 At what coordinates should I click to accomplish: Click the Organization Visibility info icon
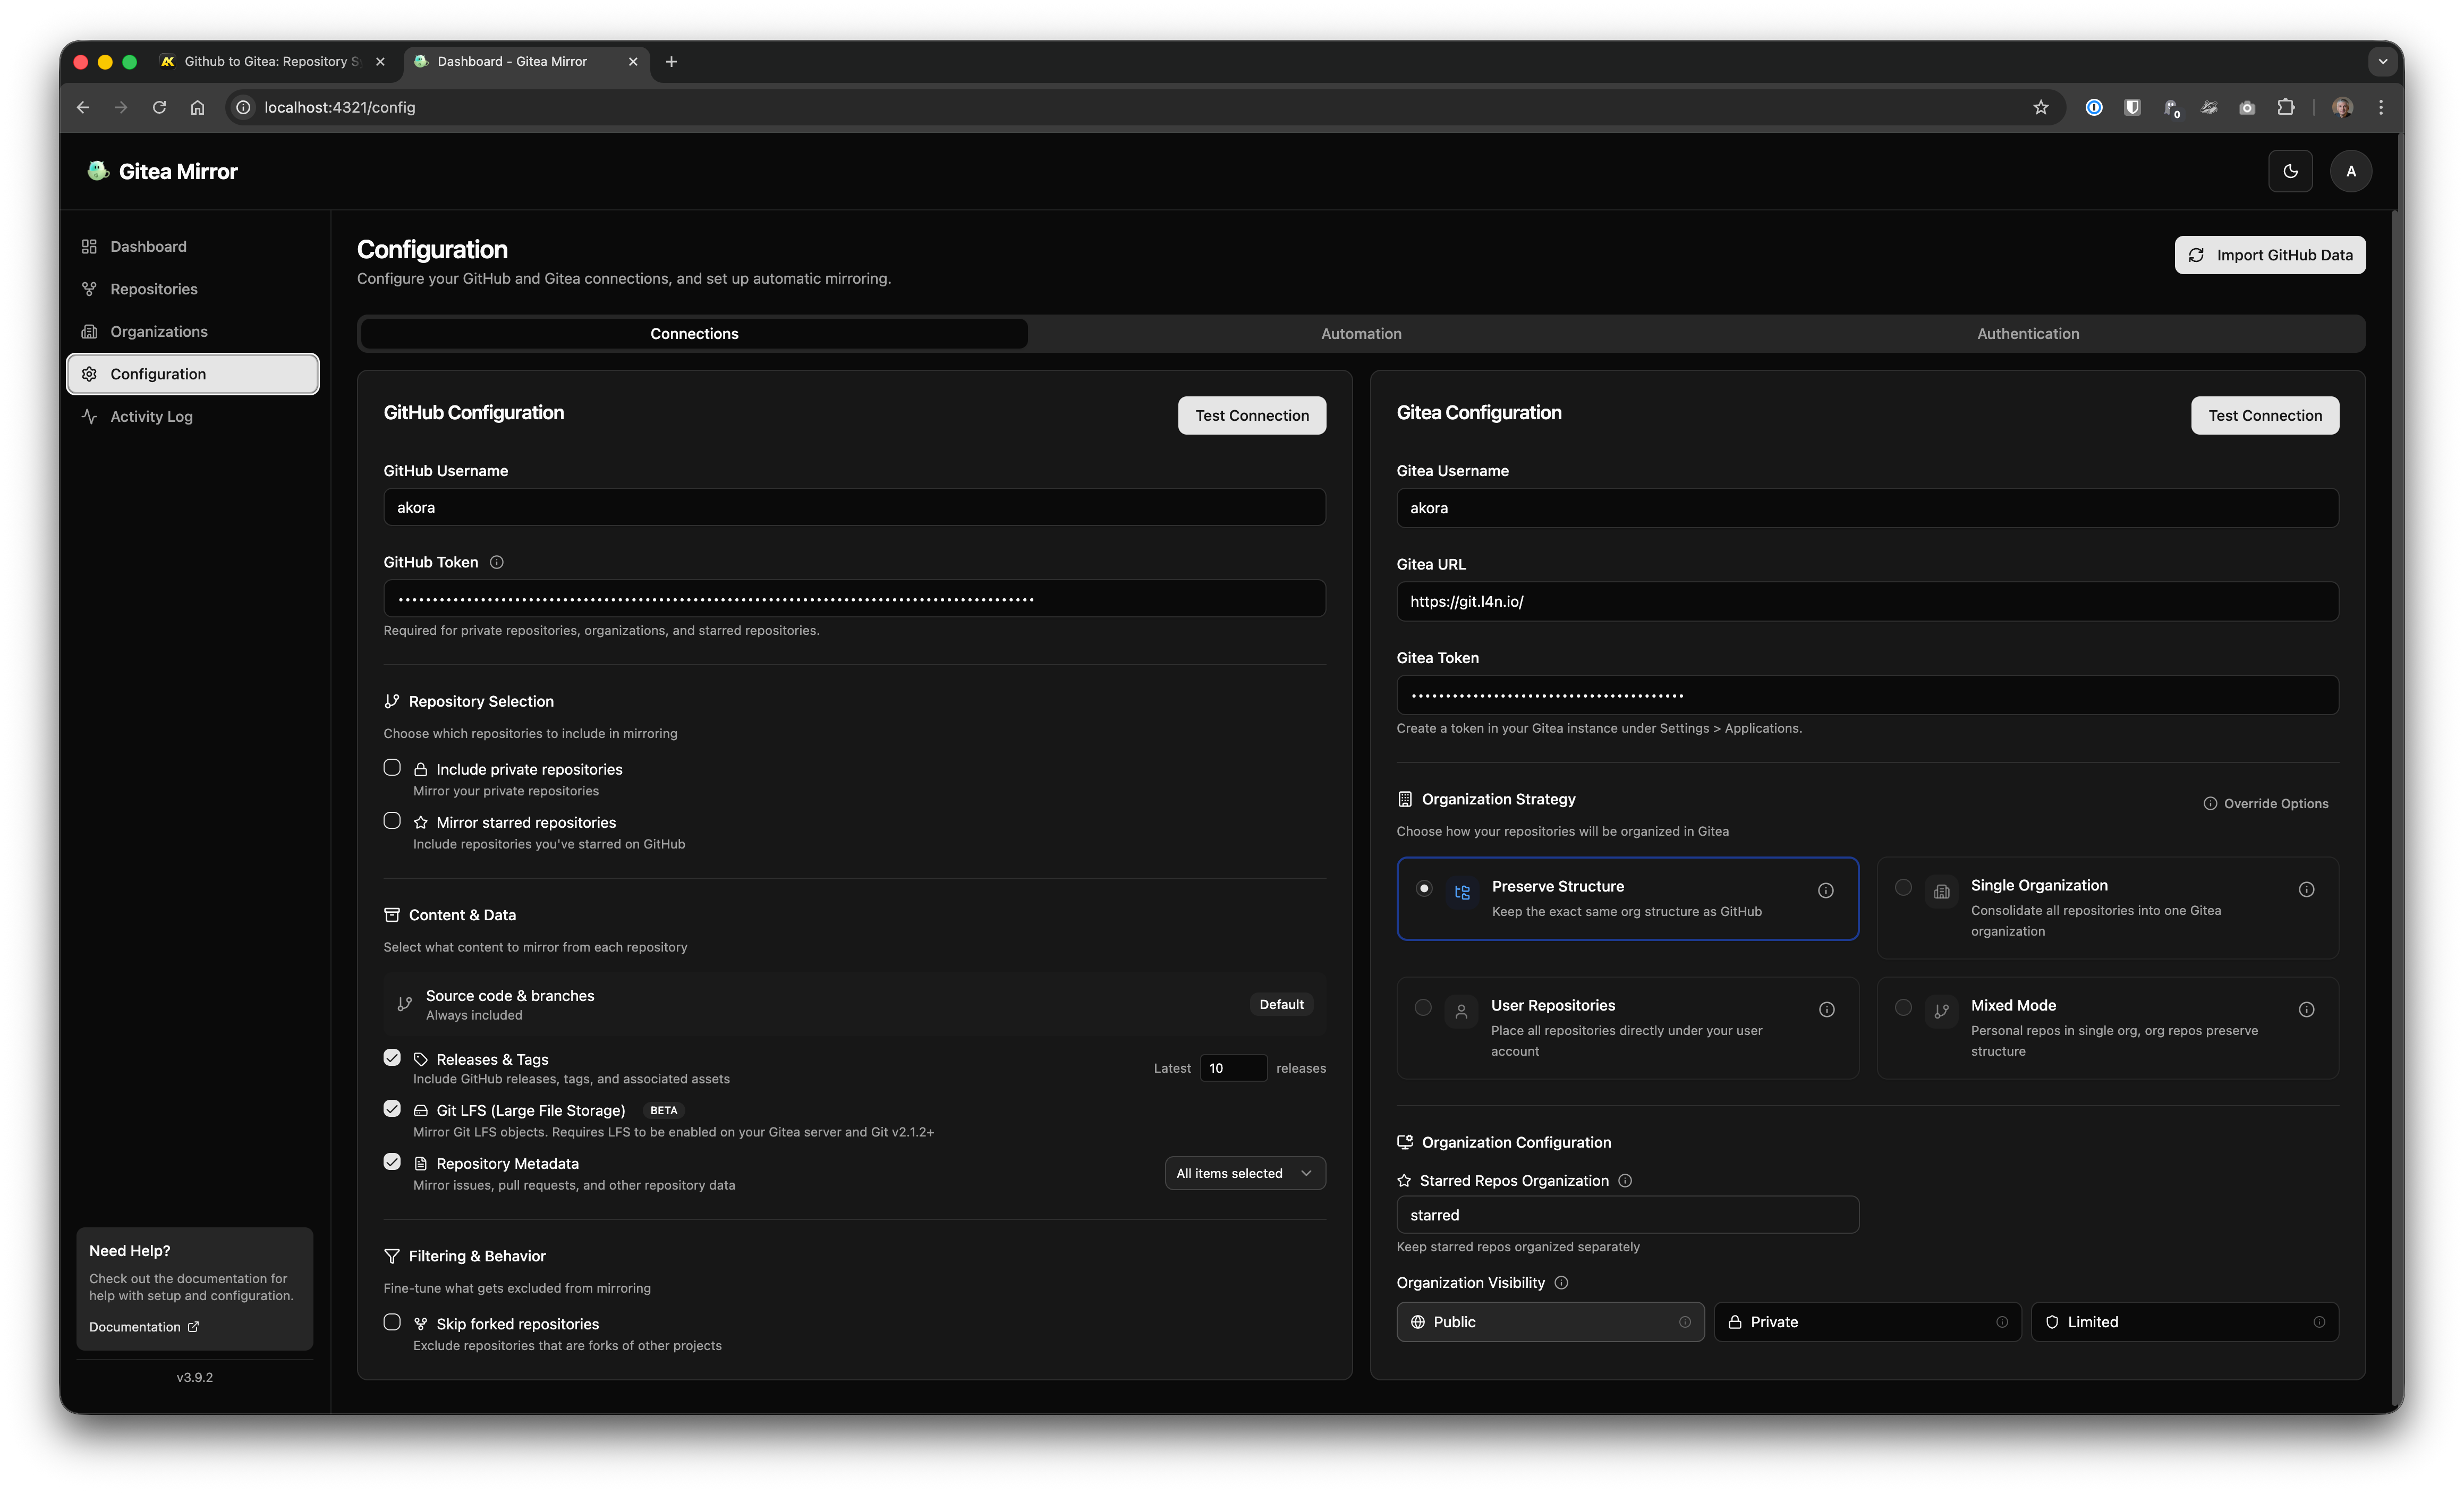click(x=1561, y=1282)
